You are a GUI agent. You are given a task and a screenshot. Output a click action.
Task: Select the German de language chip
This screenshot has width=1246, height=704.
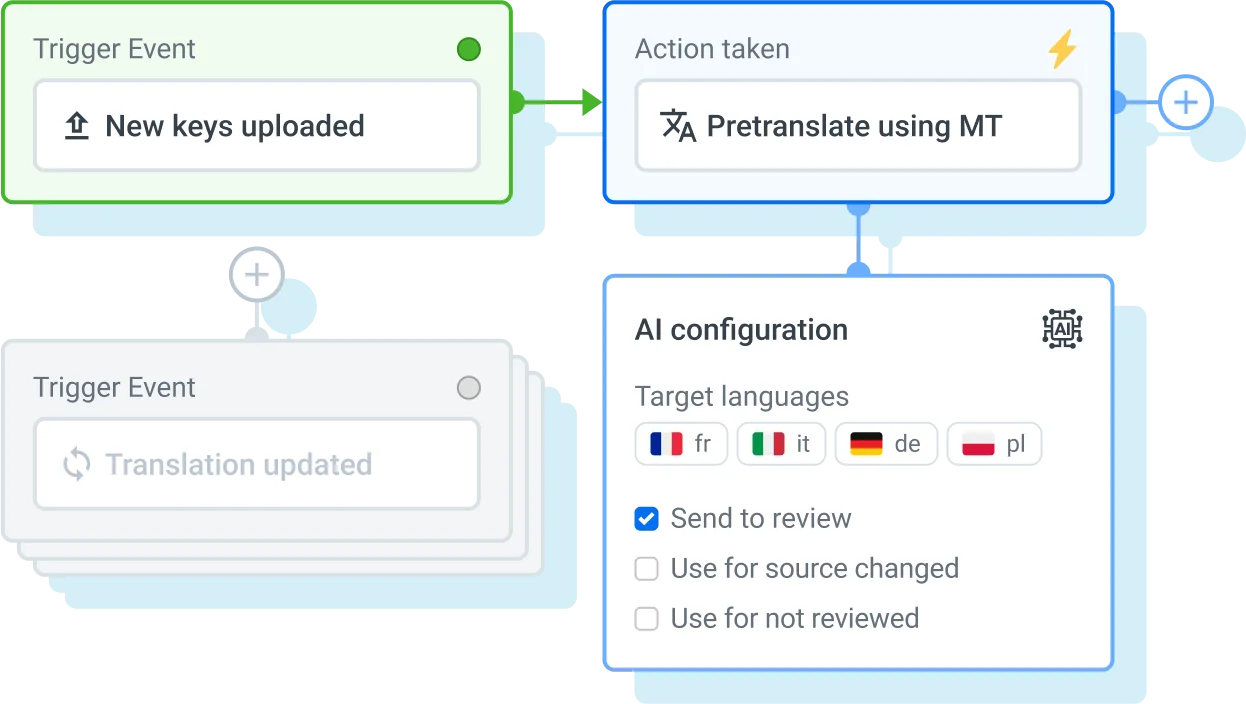point(886,444)
